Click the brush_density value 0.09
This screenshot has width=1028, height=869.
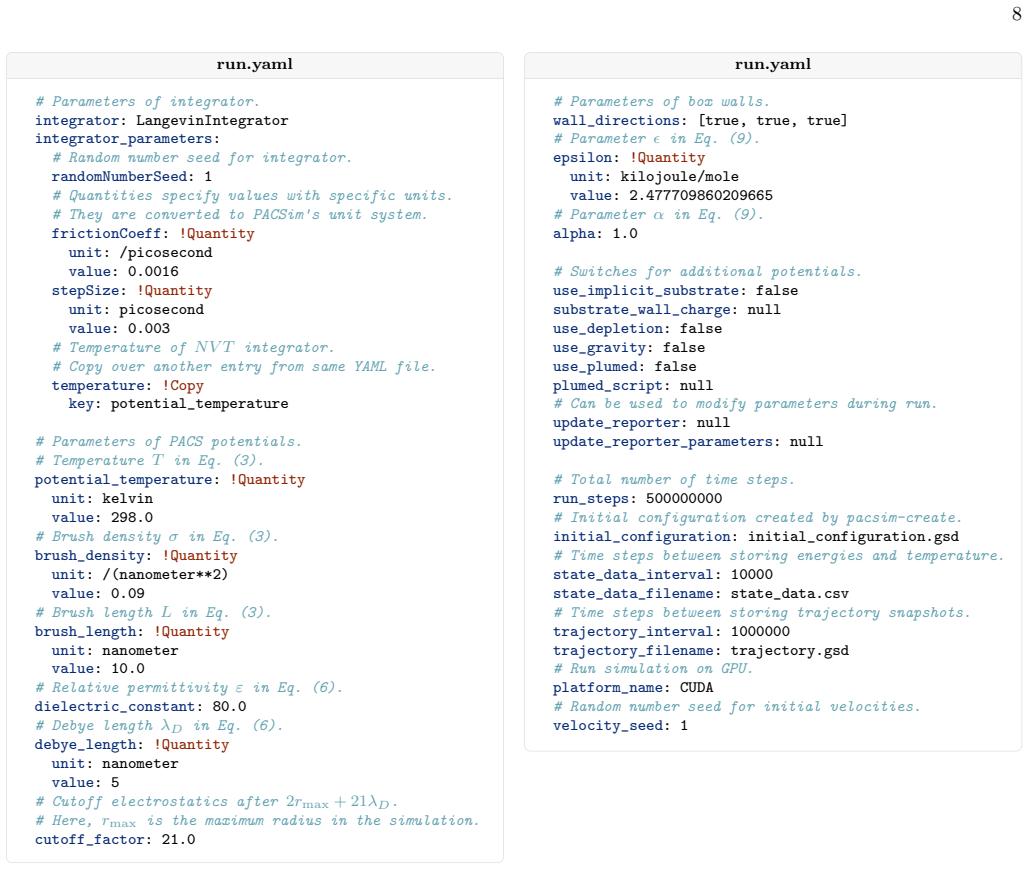(x=127, y=594)
